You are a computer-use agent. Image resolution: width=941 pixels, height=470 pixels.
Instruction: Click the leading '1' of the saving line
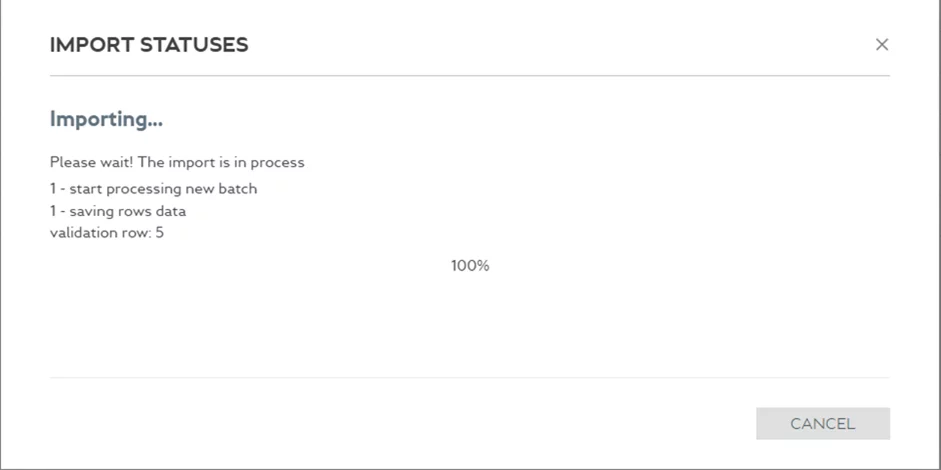coord(53,211)
